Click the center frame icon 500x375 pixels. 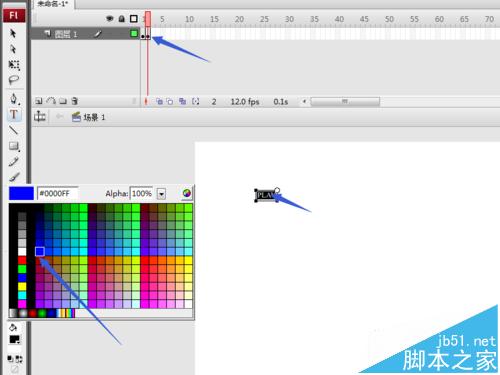[146, 101]
